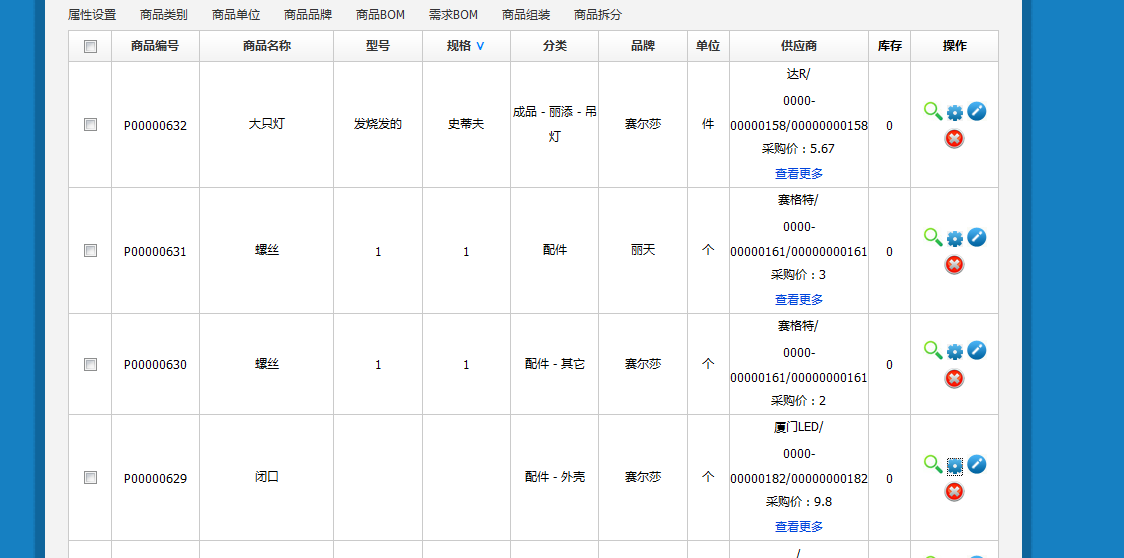
Task: Open gear settings icon for P00000630 row
Action: [x=955, y=351]
